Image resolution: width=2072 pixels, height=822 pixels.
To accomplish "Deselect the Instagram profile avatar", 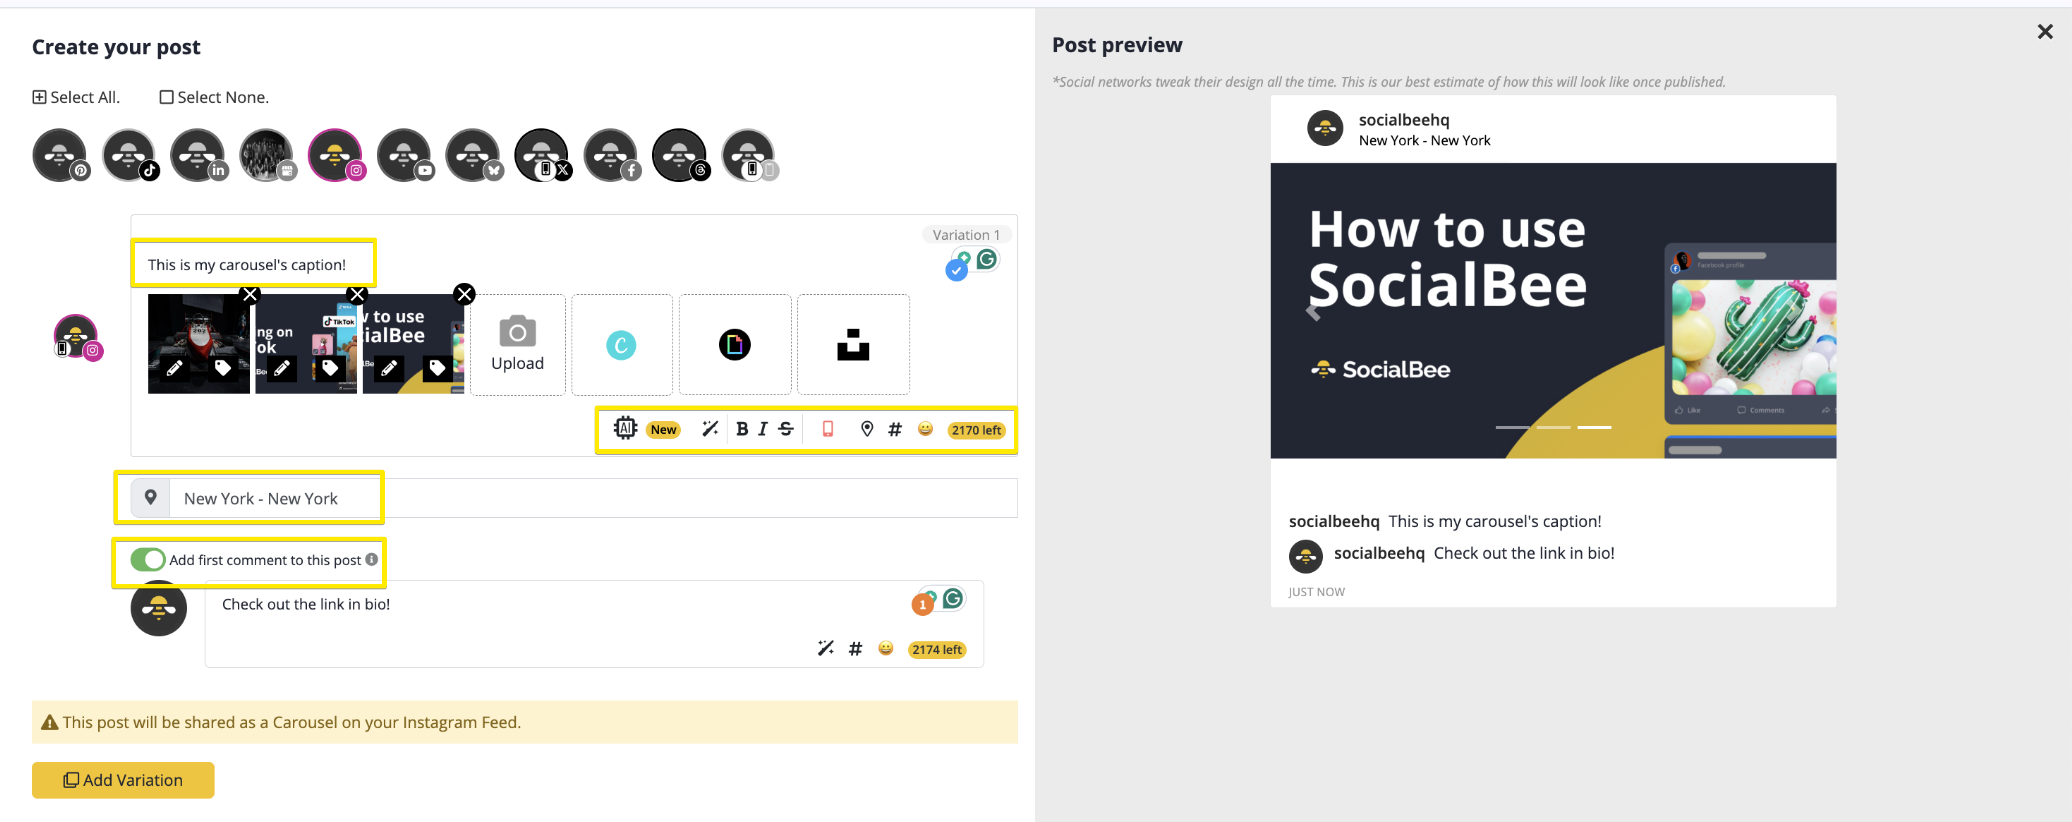I will pos(335,155).
